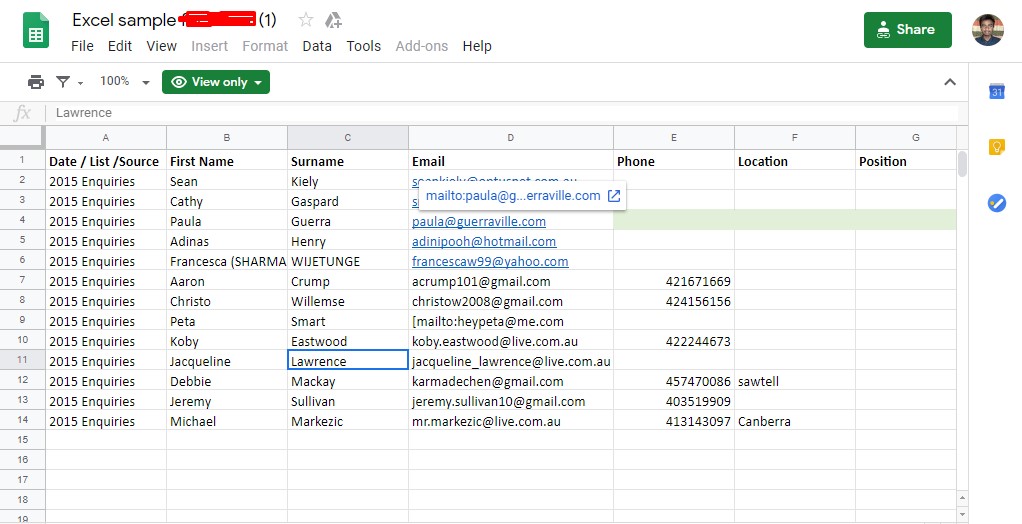The width and height of the screenshot is (1022, 524).
Task: Open the File menu
Action: click(82, 46)
